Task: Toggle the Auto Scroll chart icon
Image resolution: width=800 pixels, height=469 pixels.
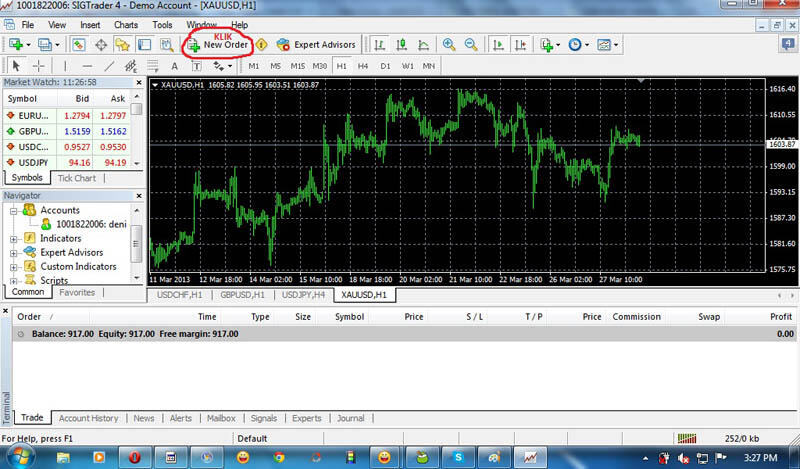Action: tap(498, 45)
